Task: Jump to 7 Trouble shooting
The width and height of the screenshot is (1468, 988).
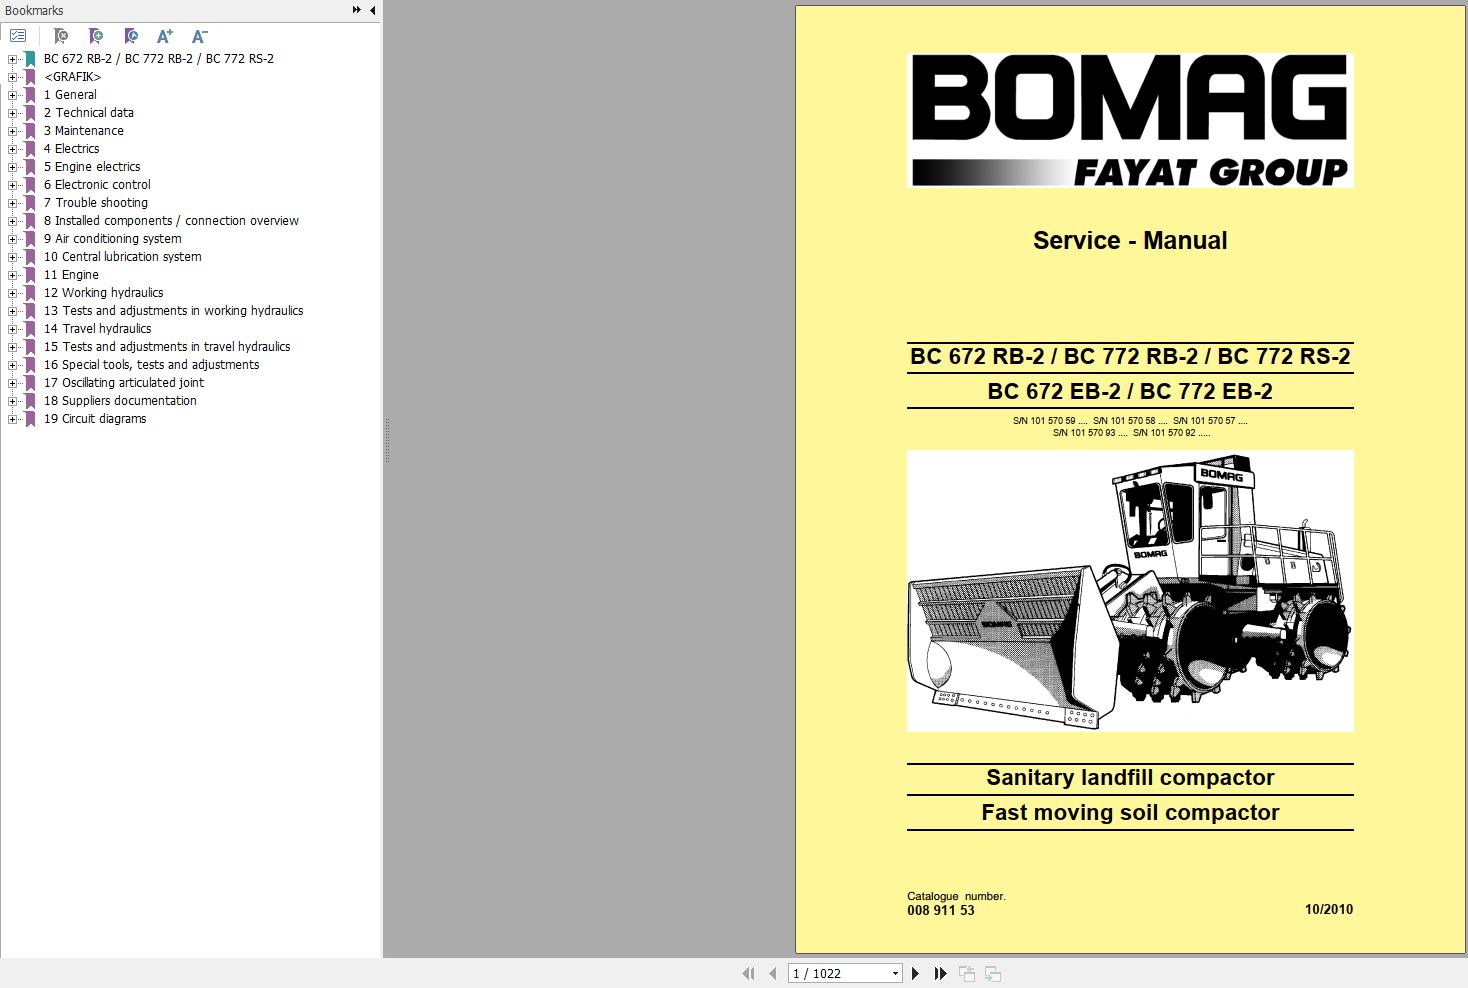Action: (x=96, y=203)
